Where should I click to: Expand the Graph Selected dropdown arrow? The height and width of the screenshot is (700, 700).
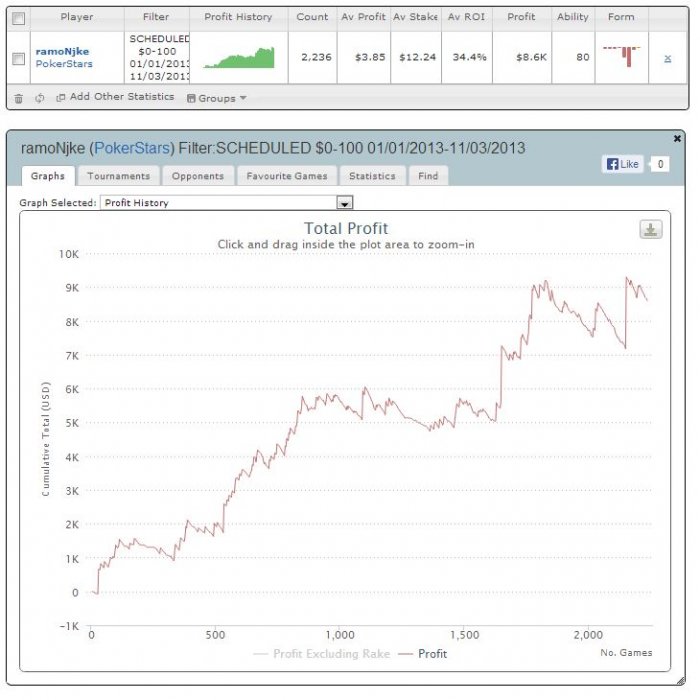(344, 203)
